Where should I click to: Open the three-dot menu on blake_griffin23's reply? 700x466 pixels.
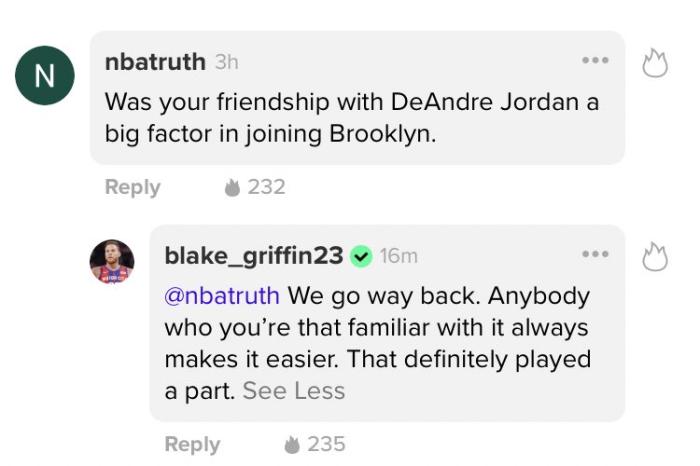click(595, 254)
